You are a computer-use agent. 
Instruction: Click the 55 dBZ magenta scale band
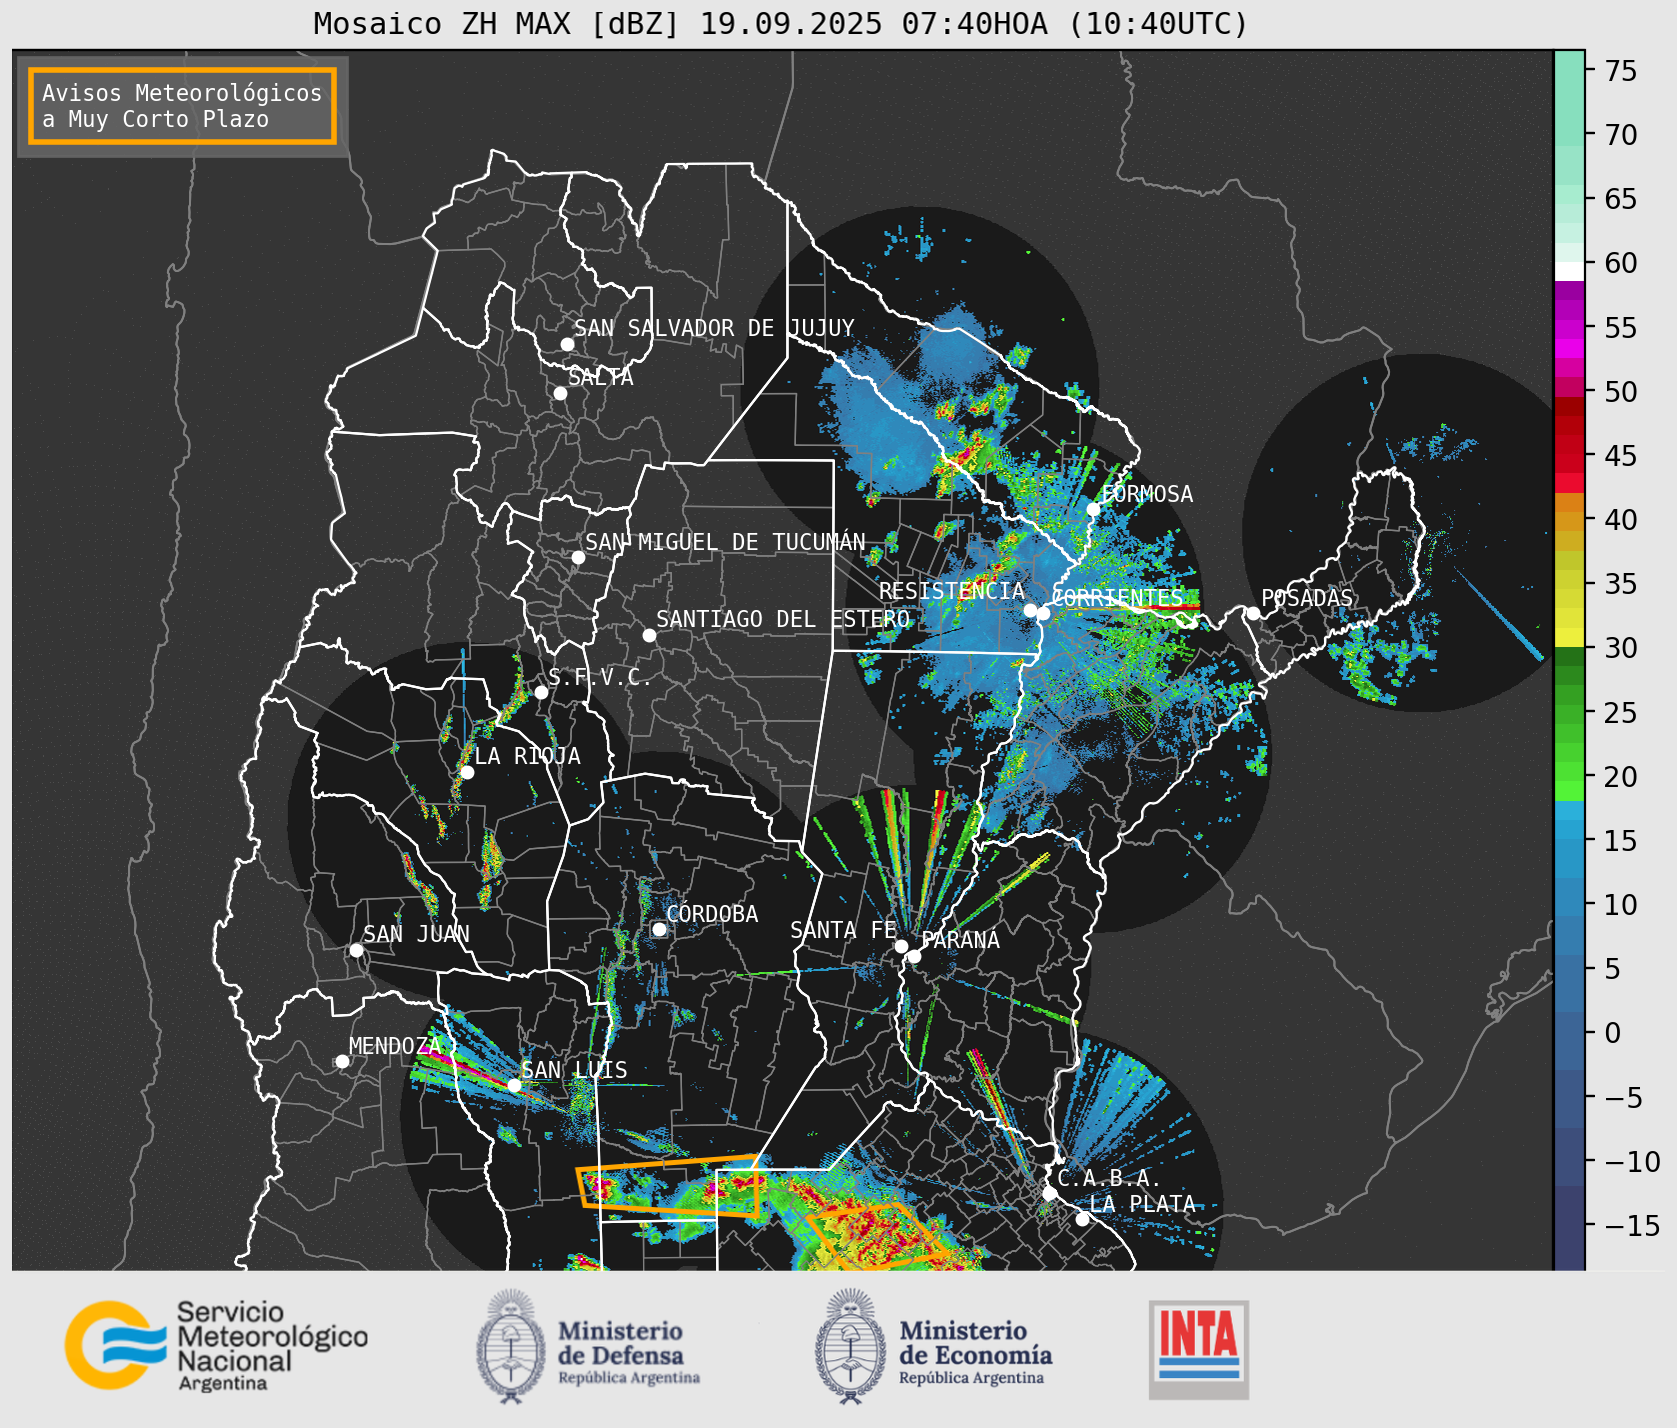[x=1569, y=328]
